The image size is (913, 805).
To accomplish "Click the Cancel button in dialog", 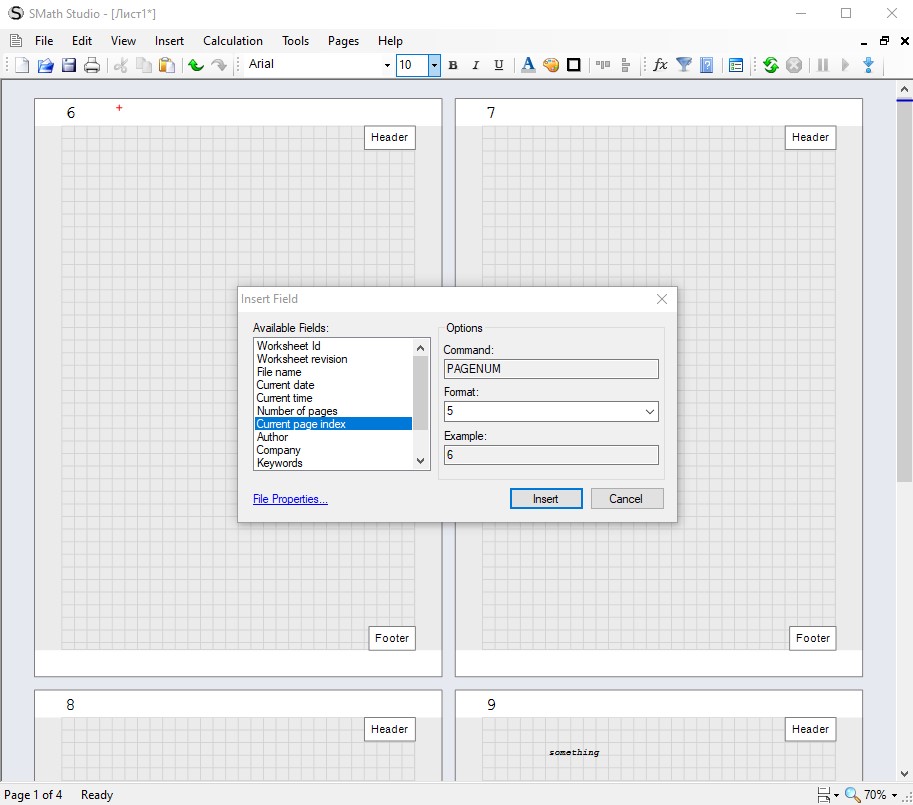I will tap(626, 499).
